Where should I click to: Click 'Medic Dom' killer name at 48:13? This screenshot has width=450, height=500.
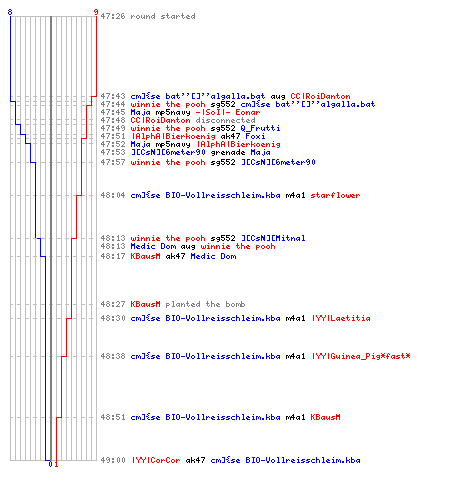click(153, 246)
